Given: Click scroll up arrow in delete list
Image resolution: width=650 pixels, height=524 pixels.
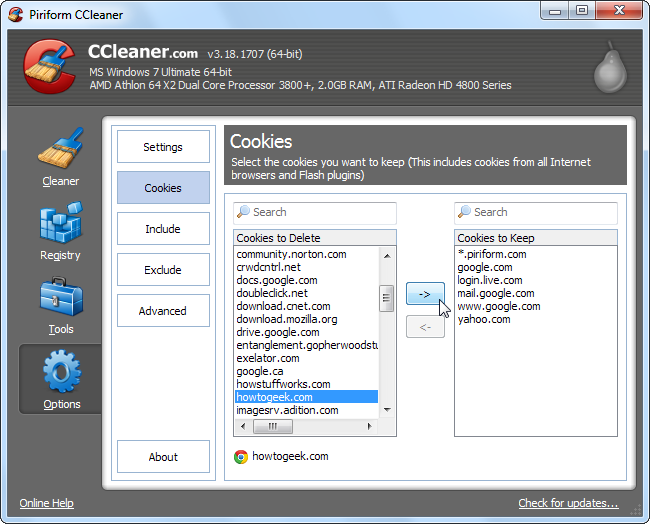Looking at the screenshot, I should click(x=387, y=256).
